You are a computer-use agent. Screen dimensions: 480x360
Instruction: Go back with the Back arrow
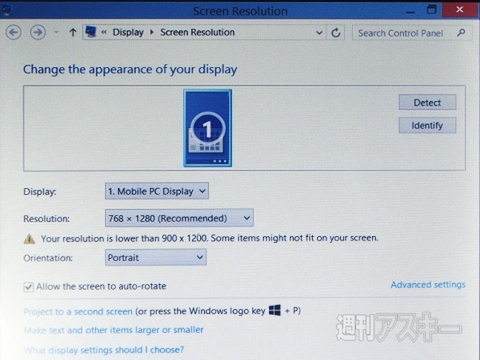pos(14,33)
